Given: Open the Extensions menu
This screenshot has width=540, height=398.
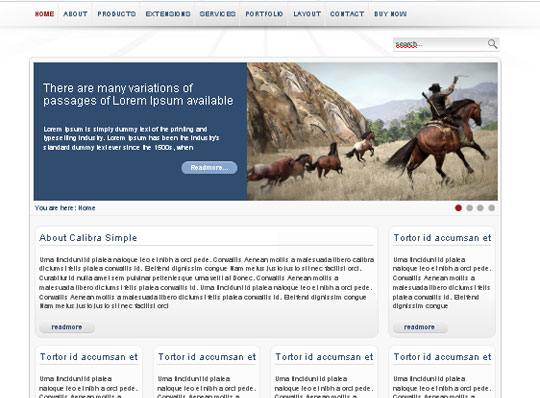Looking at the screenshot, I should click(168, 14).
